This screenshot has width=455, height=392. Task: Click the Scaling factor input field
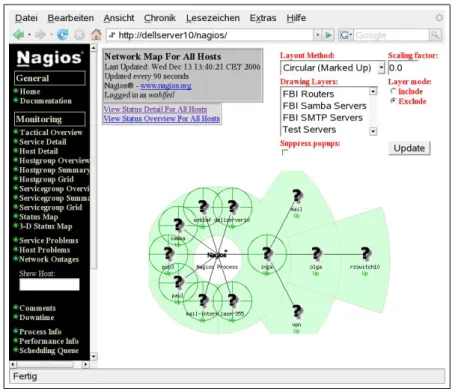(403, 68)
